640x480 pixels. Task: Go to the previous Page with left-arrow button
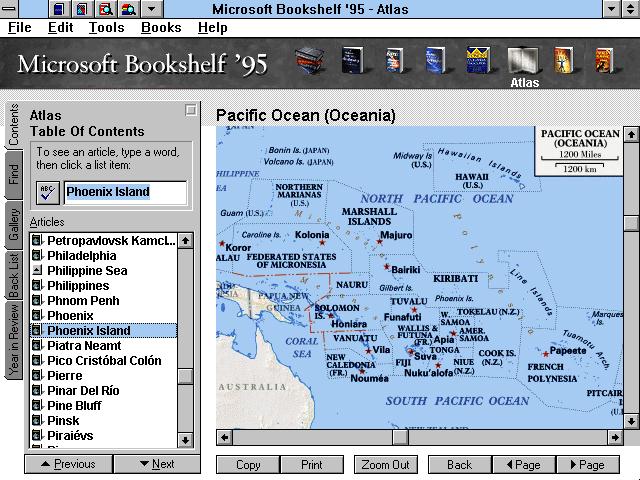(x=524, y=465)
